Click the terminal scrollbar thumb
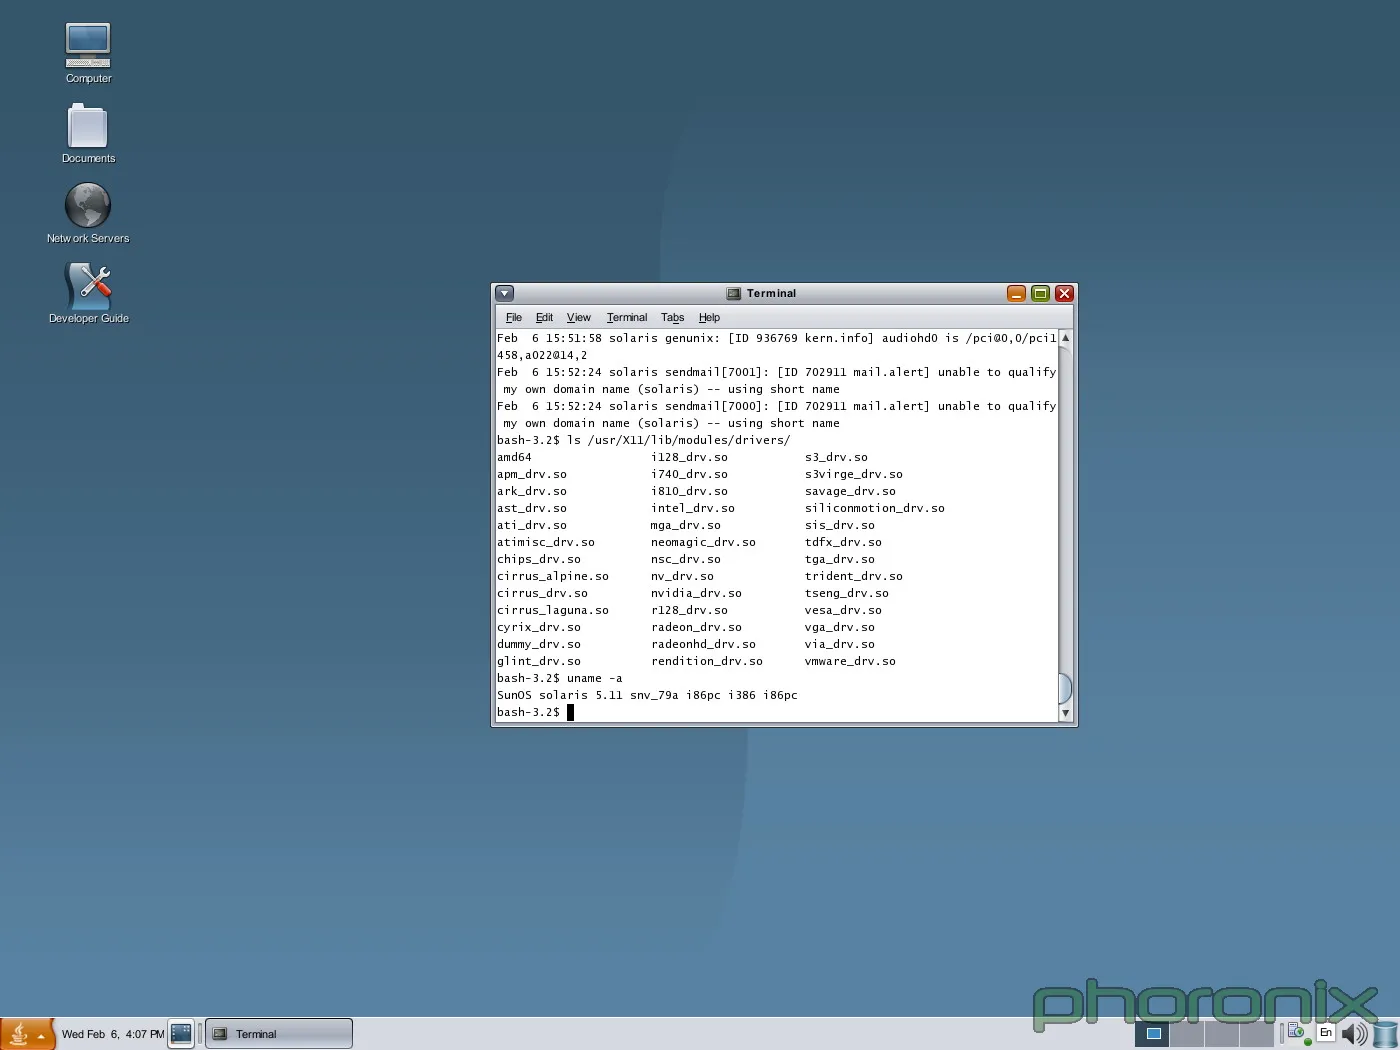Screen dimensions: 1400x1050 click(1066, 689)
